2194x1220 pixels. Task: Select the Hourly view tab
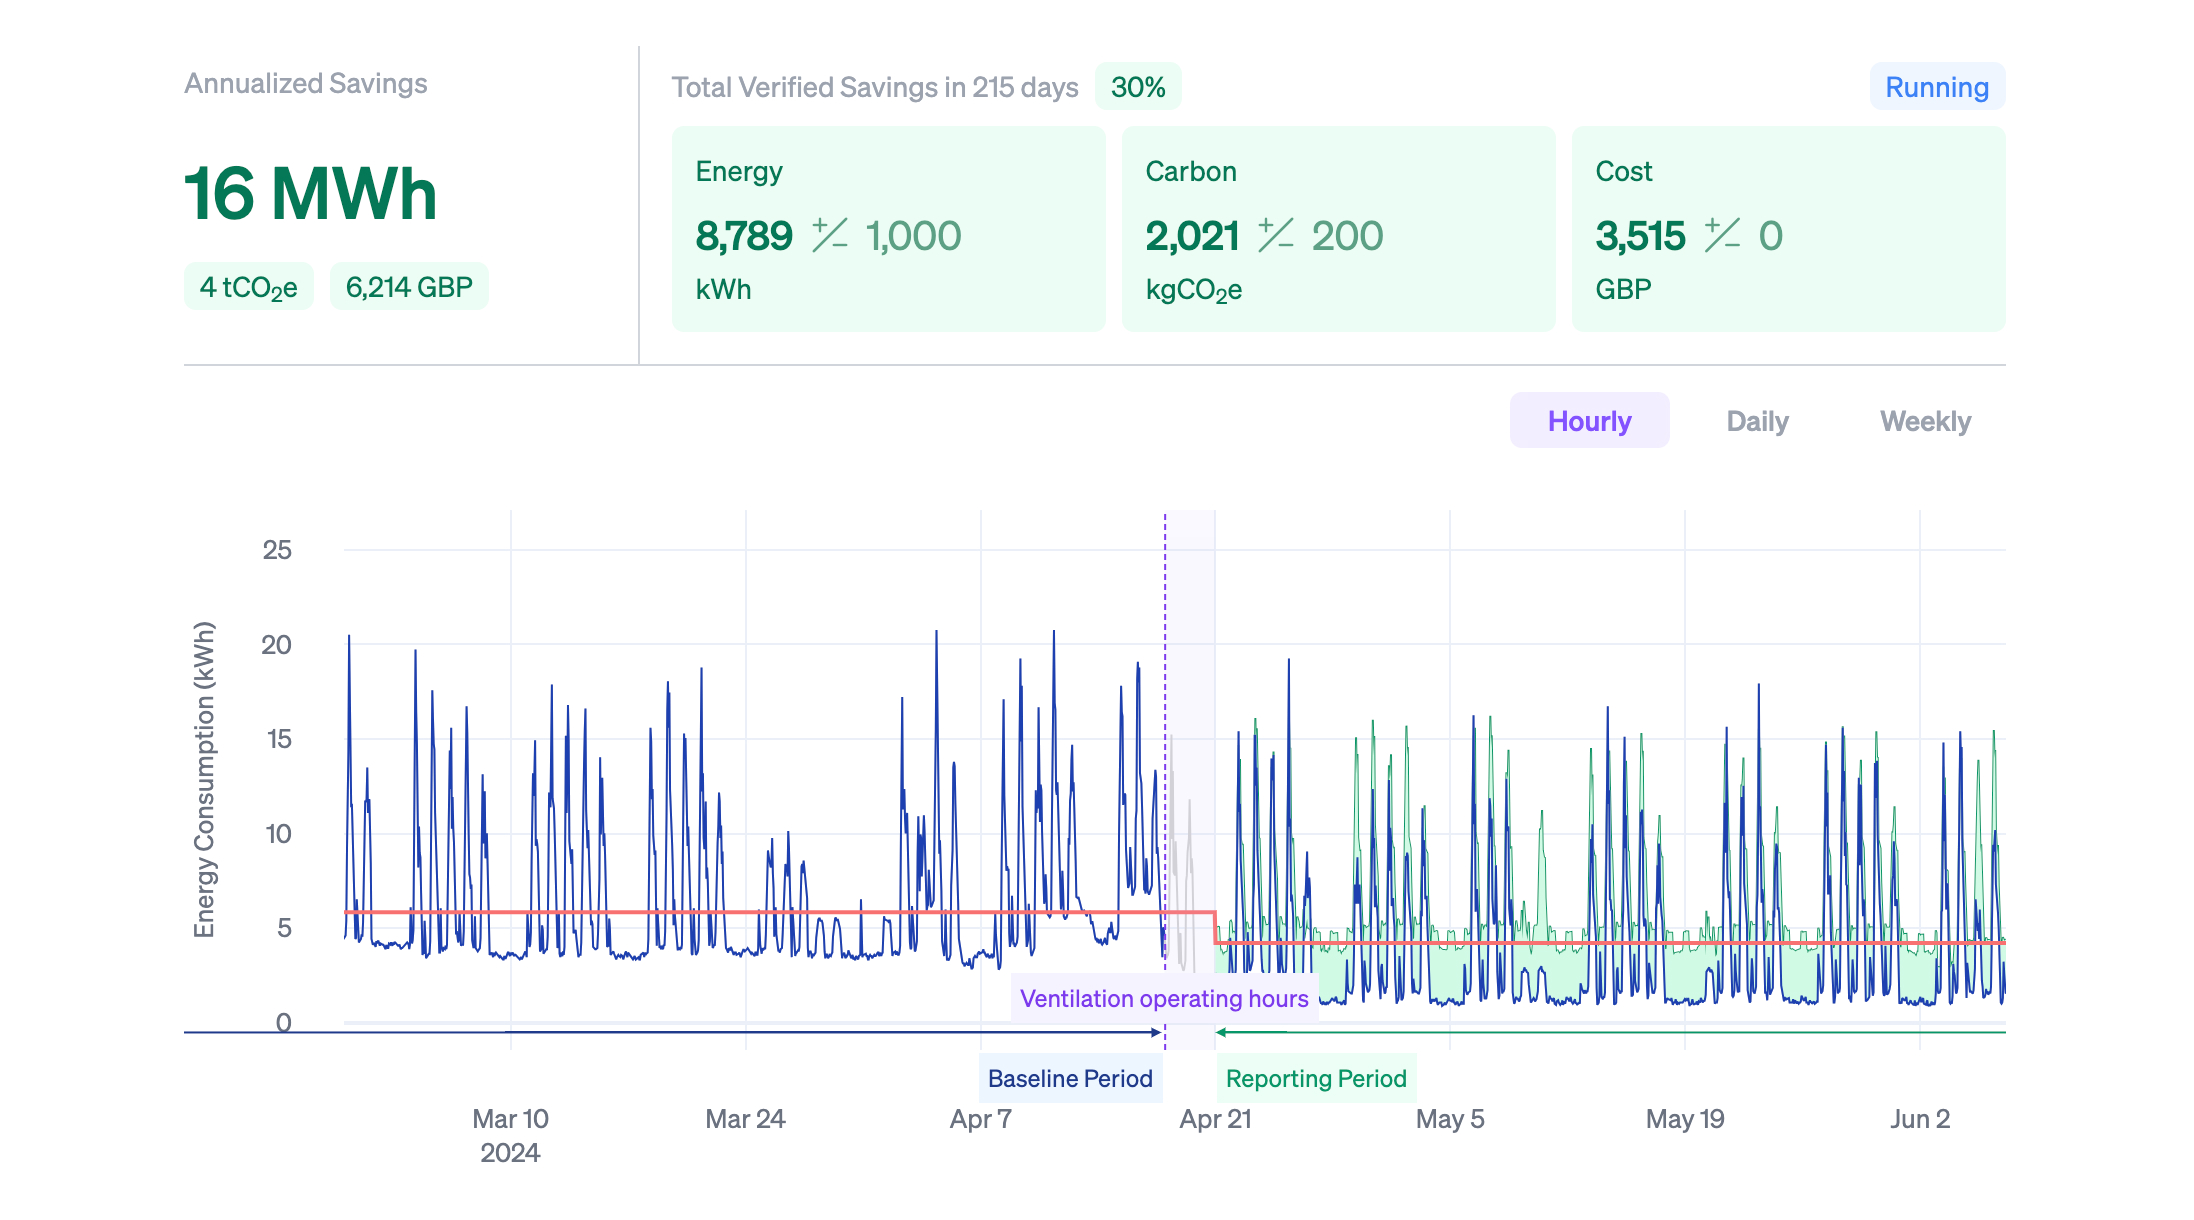(1588, 421)
